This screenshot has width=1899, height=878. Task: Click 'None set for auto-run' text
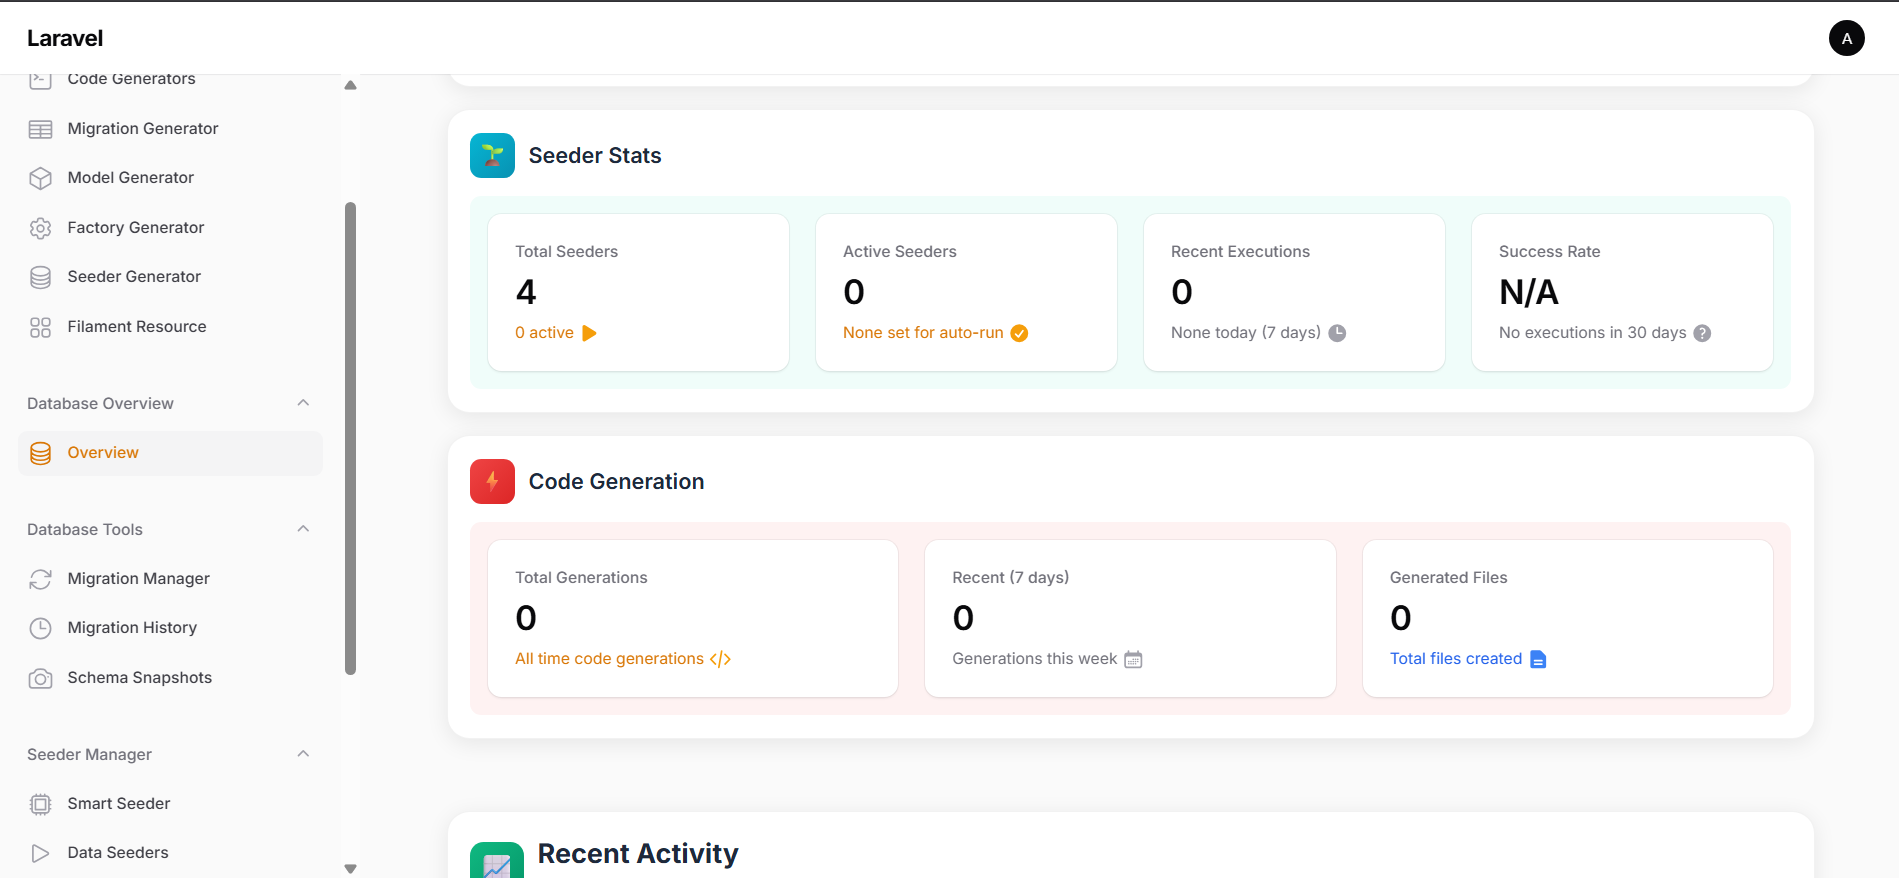pos(923,333)
